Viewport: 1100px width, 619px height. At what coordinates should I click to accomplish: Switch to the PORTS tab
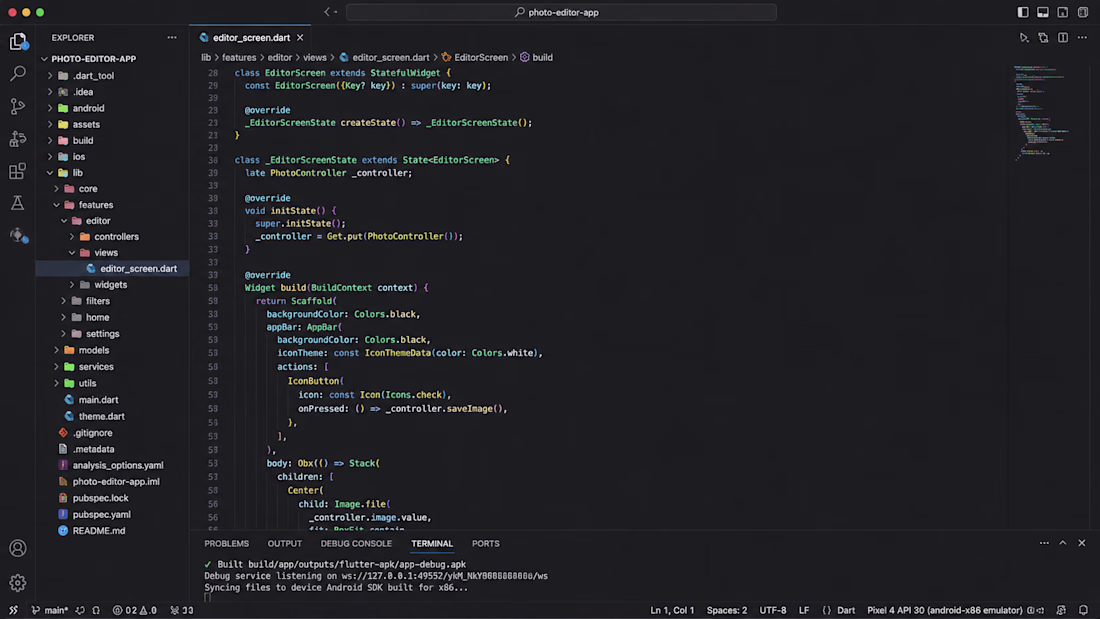pyautogui.click(x=485, y=543)
